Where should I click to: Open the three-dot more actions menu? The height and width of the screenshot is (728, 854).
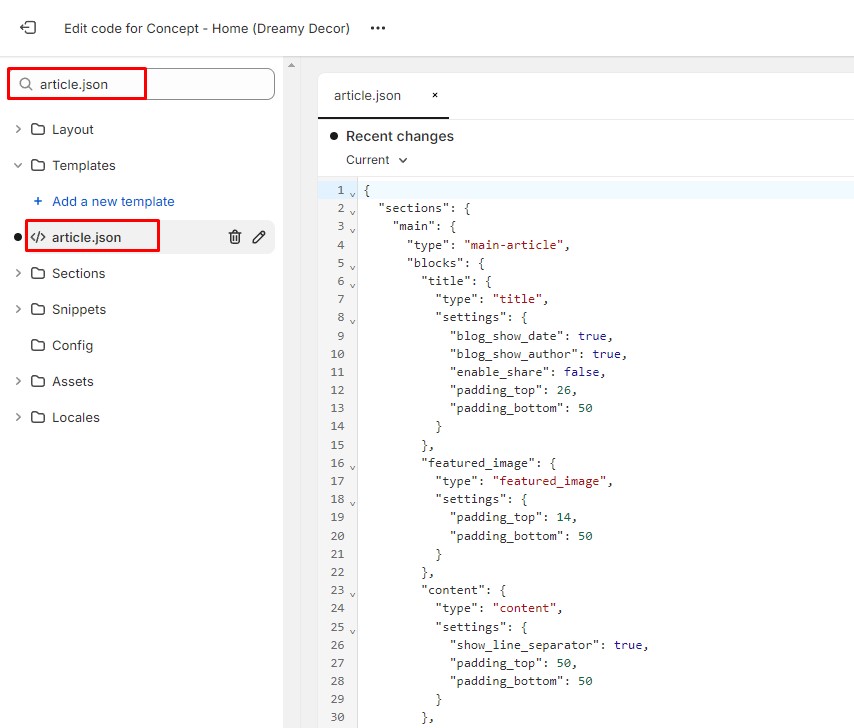(378, 28)
